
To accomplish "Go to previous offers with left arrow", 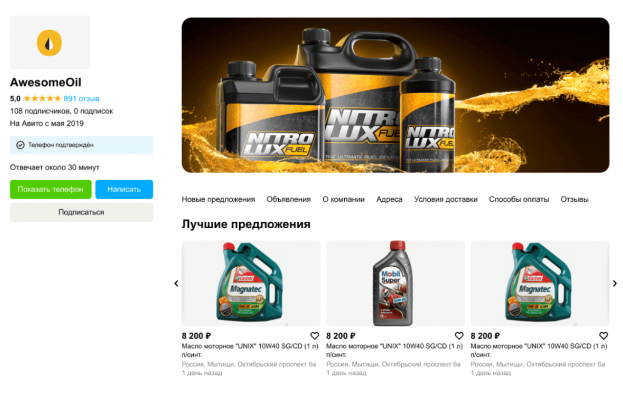I will click(x=176, y=283).
